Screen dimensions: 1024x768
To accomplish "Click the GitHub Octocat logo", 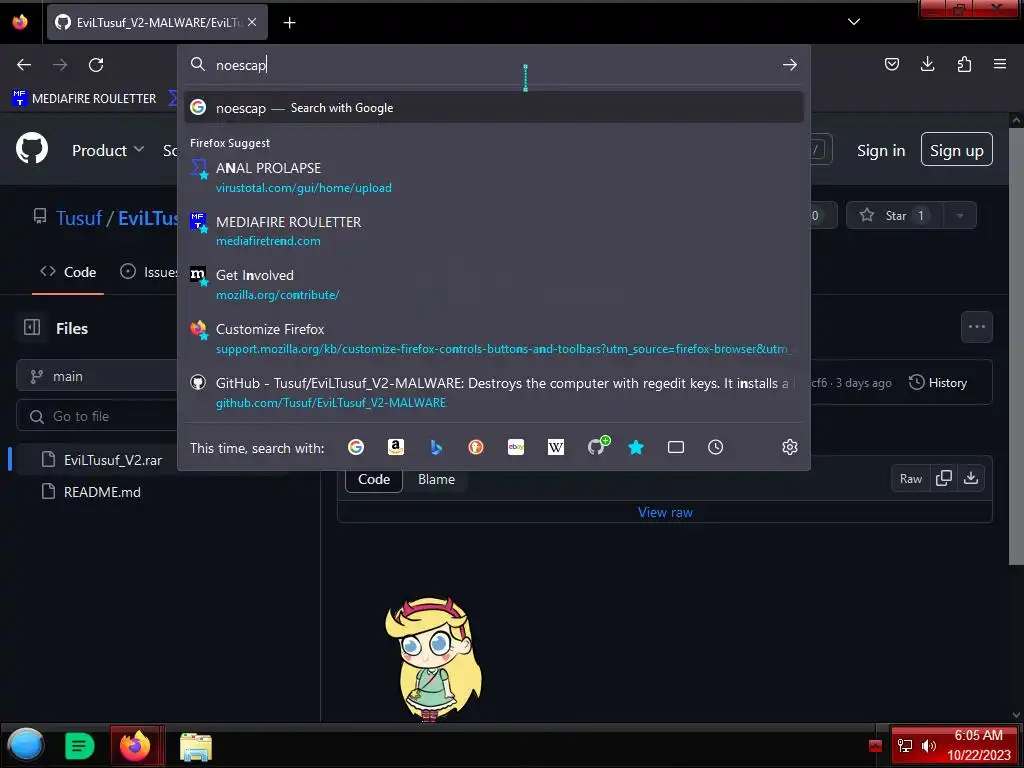I will pyautogui.click(x=32, y=148).
